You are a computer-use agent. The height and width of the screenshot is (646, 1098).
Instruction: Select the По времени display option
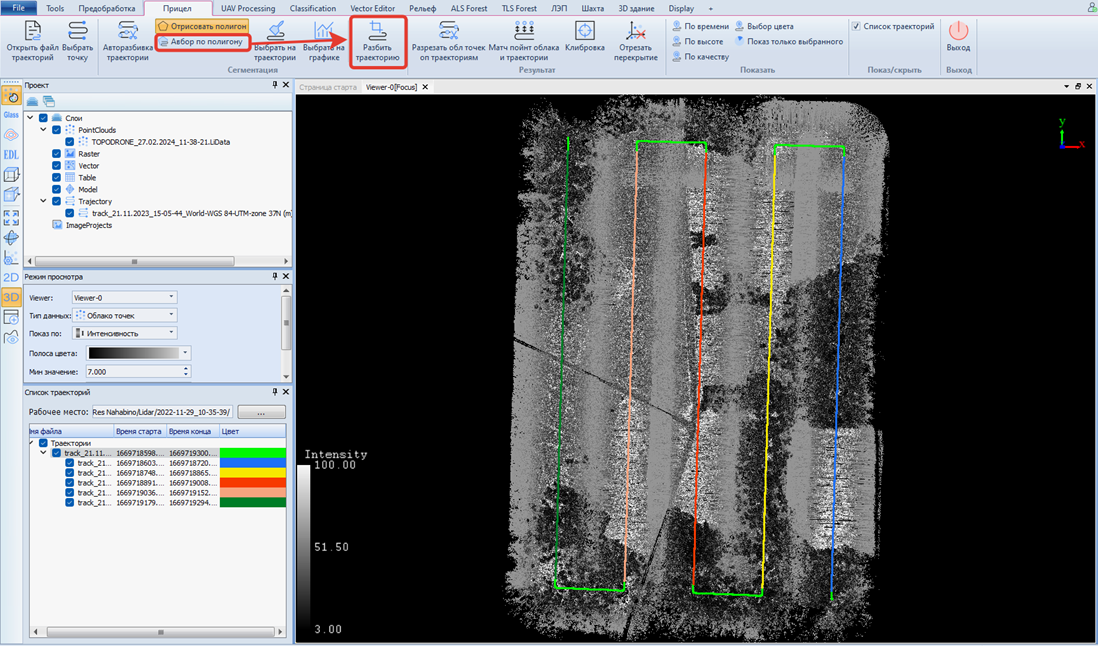pos(700,27)
